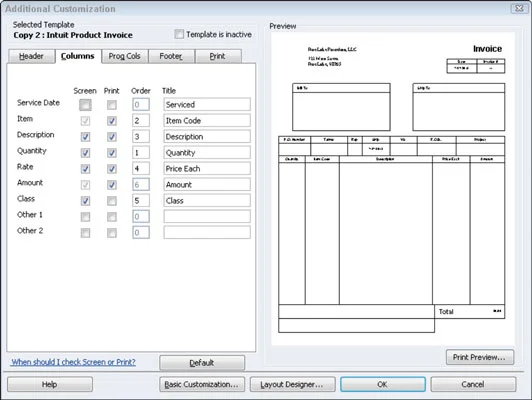Open Basic Customization dialog
This screenshot has width=532, height=400.
click(x=202, y=384)
